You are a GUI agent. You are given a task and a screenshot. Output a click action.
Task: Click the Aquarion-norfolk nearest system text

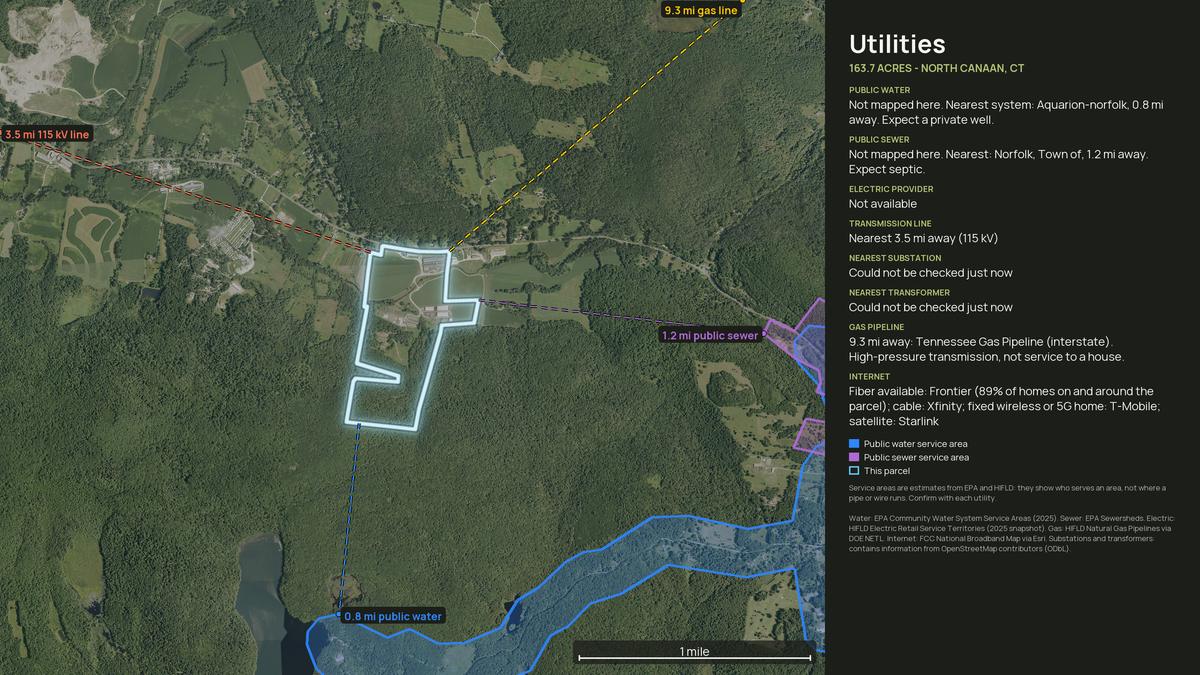click(x=1006, y=112)
